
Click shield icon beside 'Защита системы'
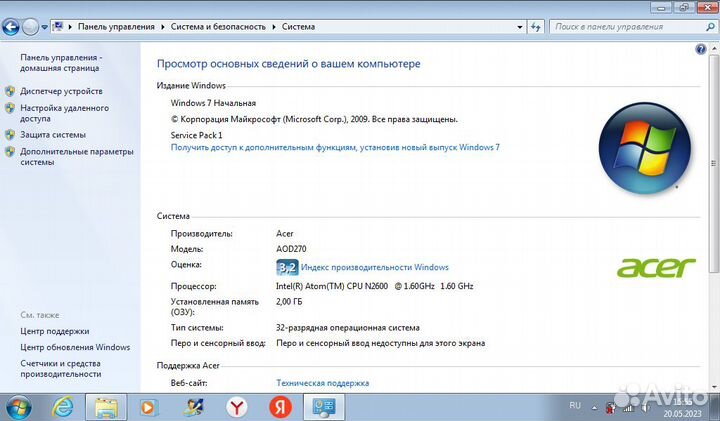[x=10, y=135]
